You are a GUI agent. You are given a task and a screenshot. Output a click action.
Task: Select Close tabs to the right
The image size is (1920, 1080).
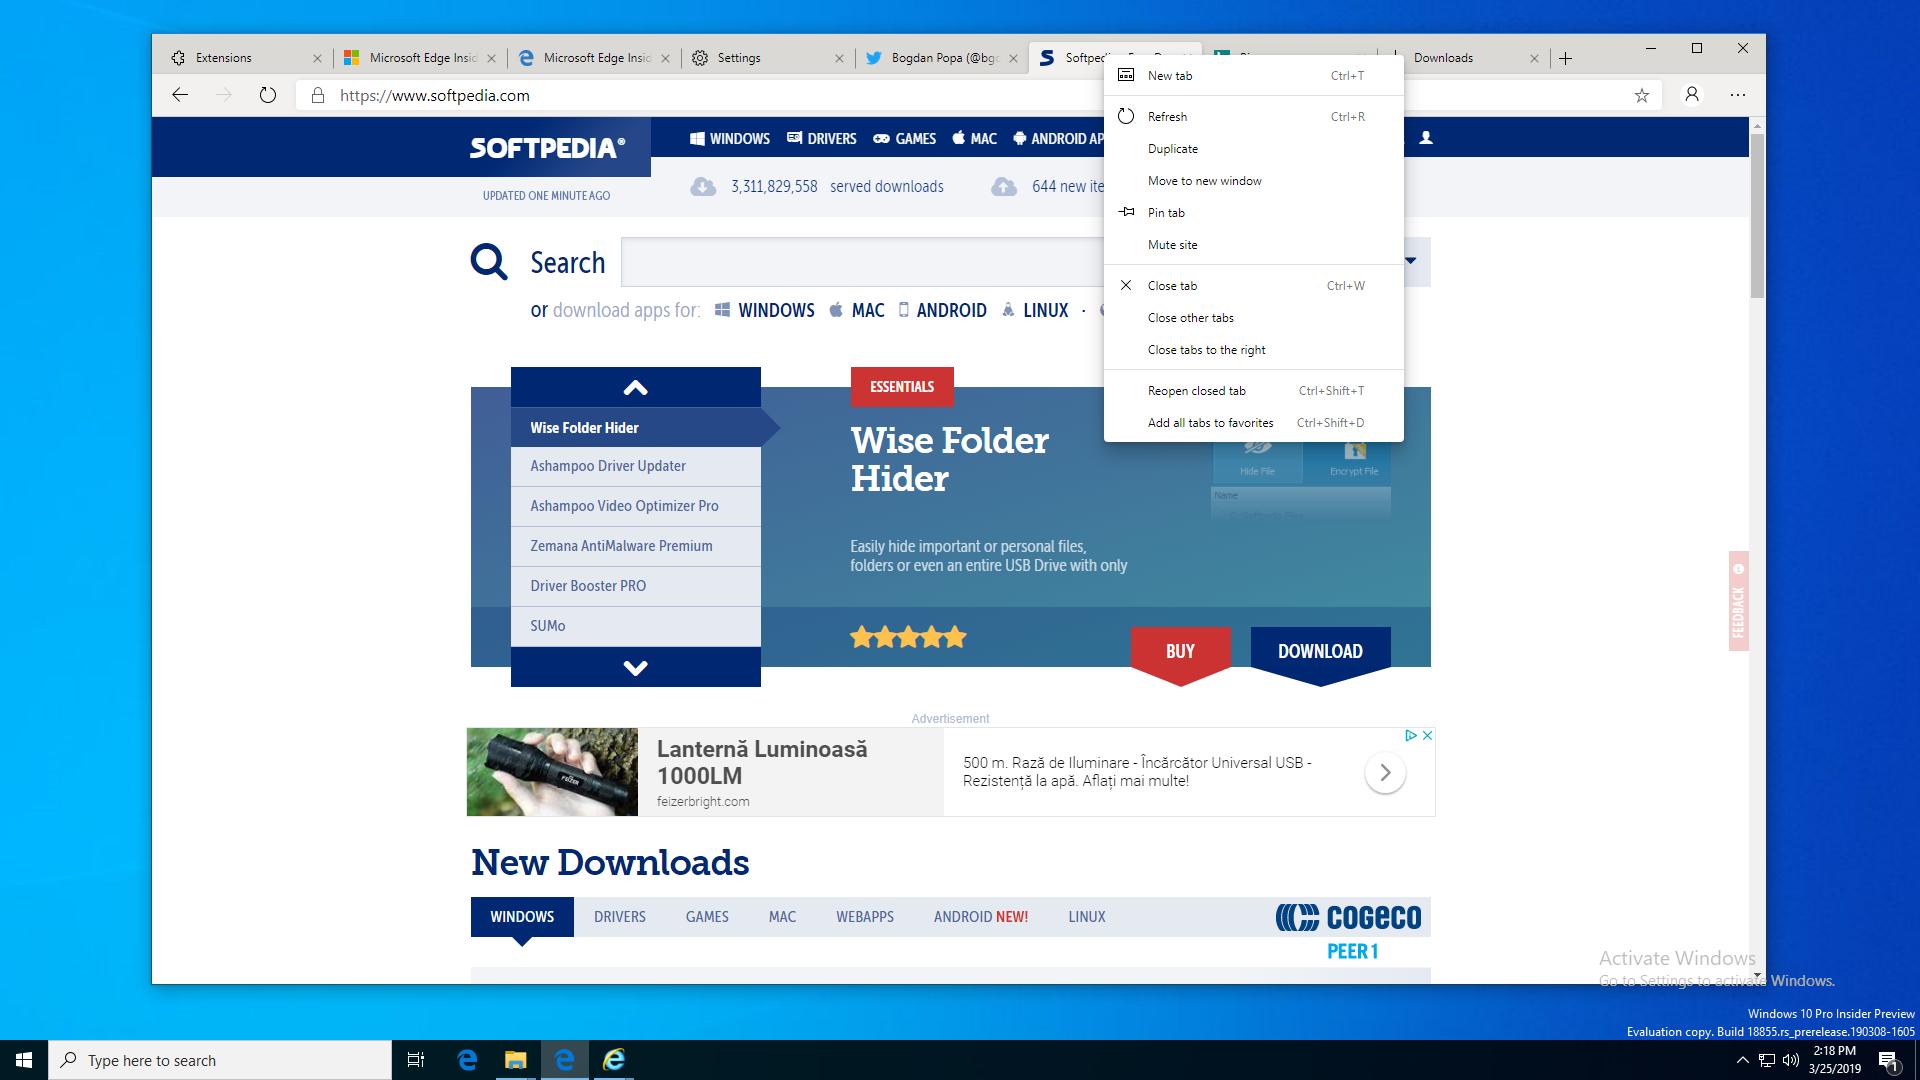1254,349
